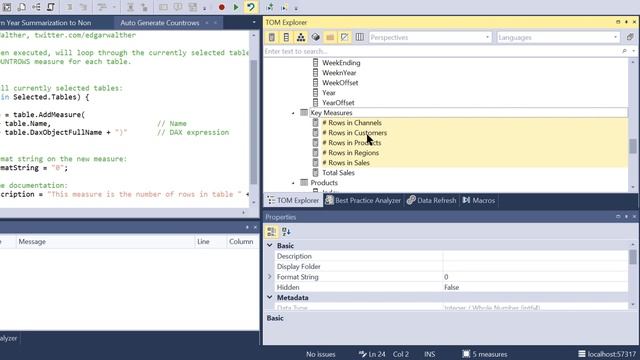Screen dimensions: 640x360
Task: Click the pin icon of the Properties panel
Action: point(626,217)
